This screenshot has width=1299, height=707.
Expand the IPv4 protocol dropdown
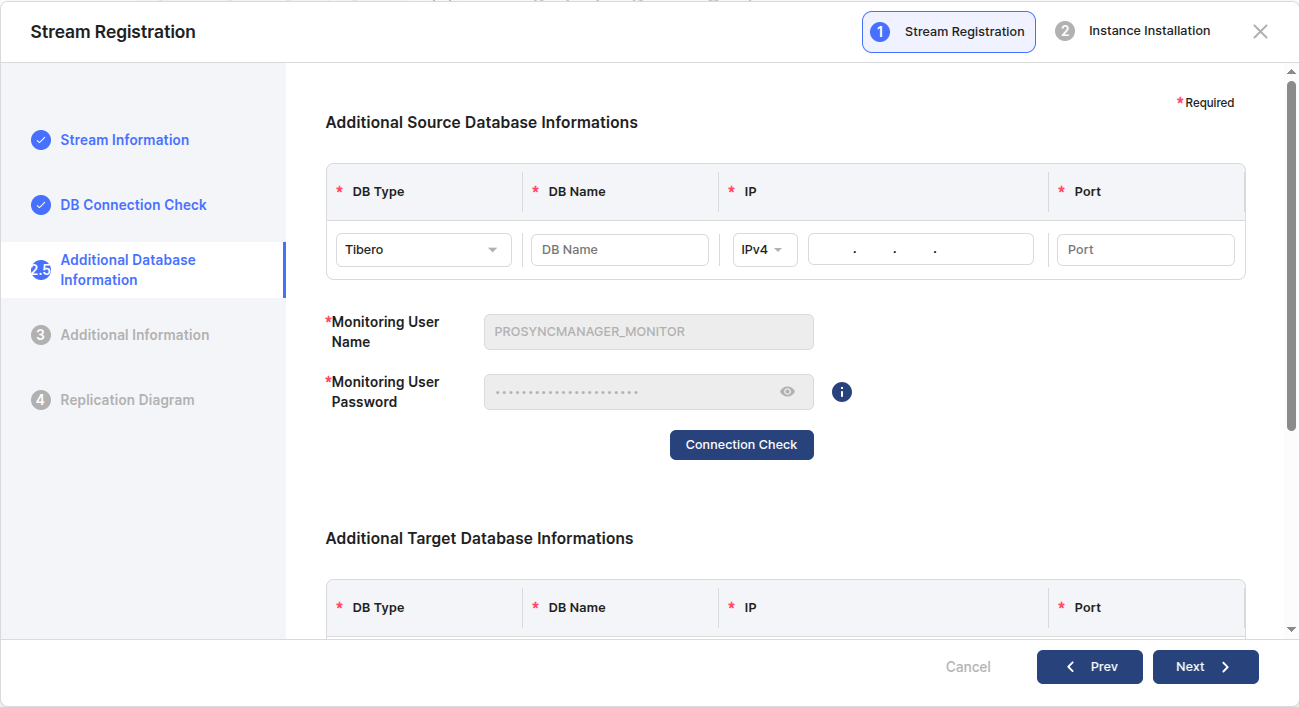(x=765, y=250)
